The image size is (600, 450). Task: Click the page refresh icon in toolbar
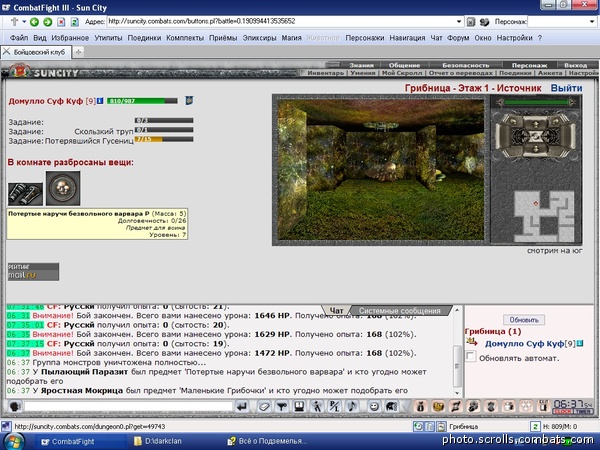click(75, 22)
